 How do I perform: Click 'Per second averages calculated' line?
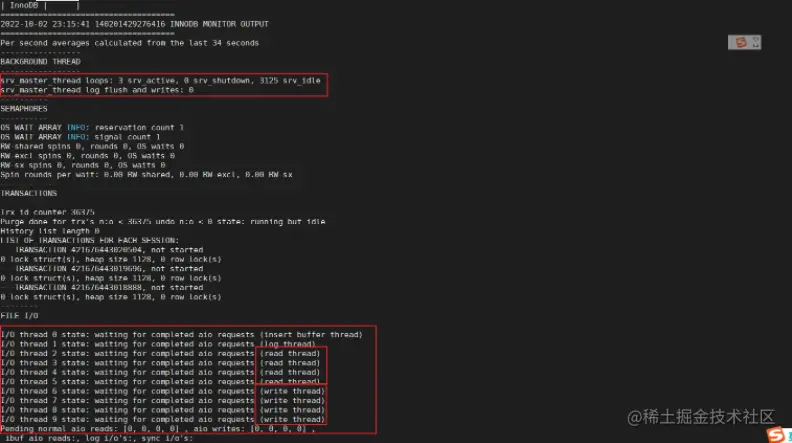[x=130, y=43]
